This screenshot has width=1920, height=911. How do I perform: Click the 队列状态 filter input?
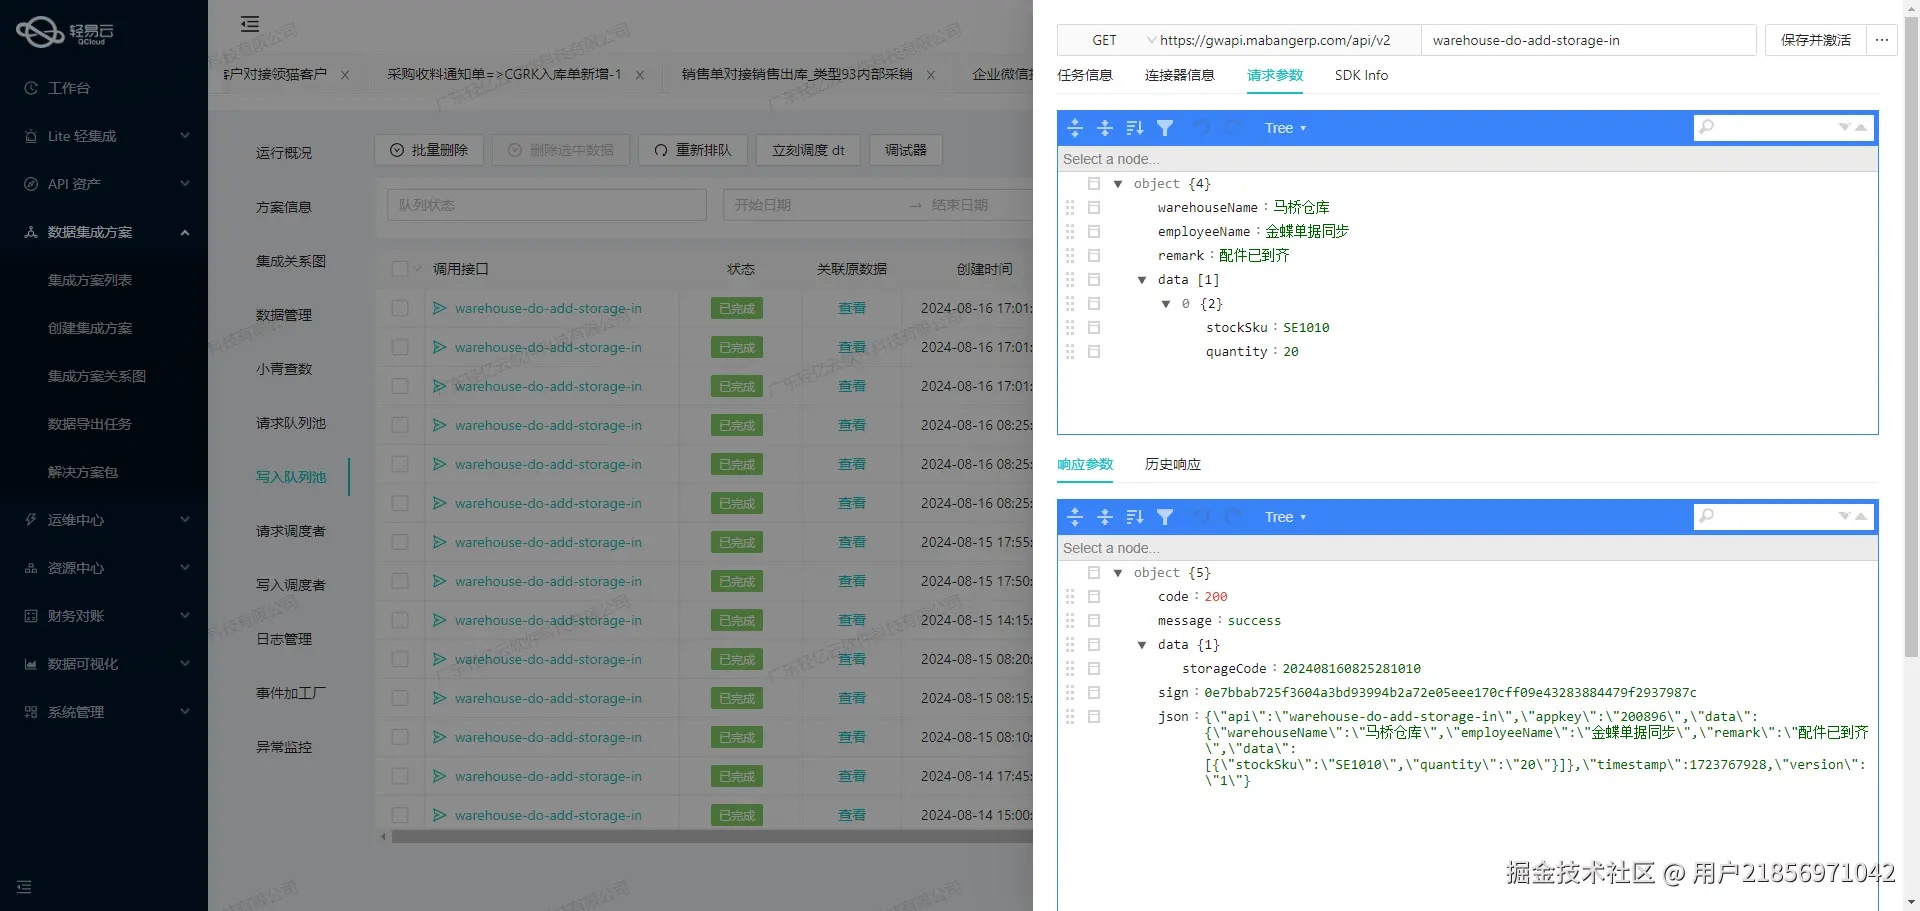coord(547,205)
